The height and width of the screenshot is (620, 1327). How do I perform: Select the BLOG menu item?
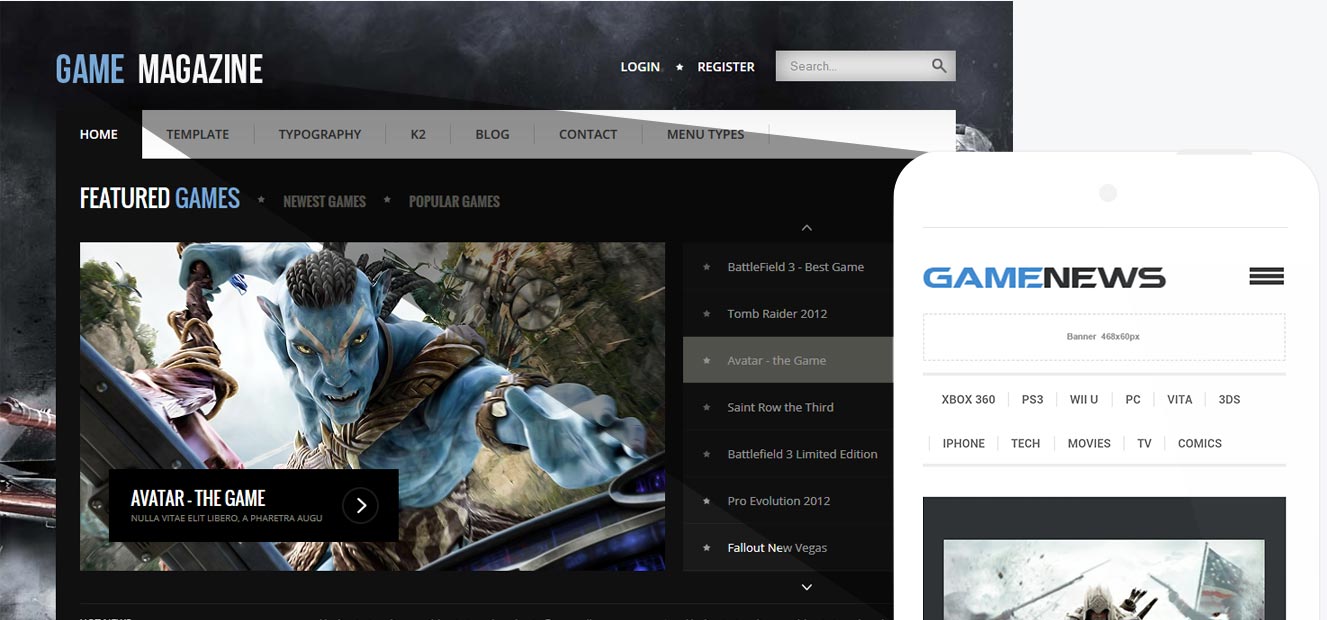(x=492, y=134)
